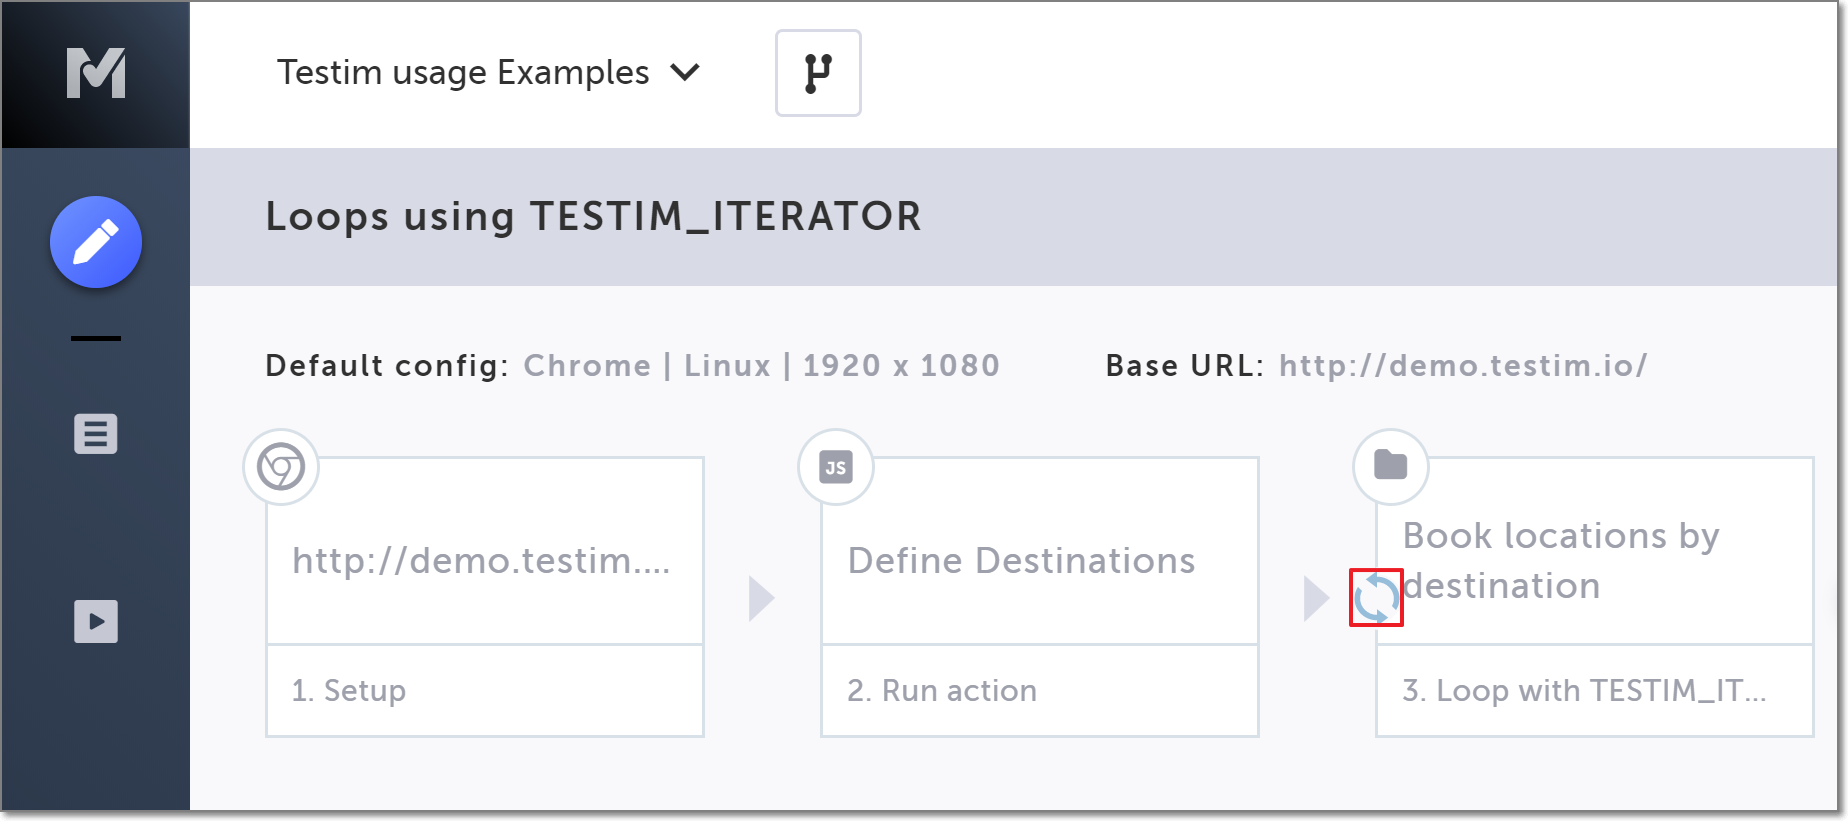Image resolution: width=1848 pixels, height=821 pixels.
Task: Click the branch selector button
Action: [x=818, y=73]
